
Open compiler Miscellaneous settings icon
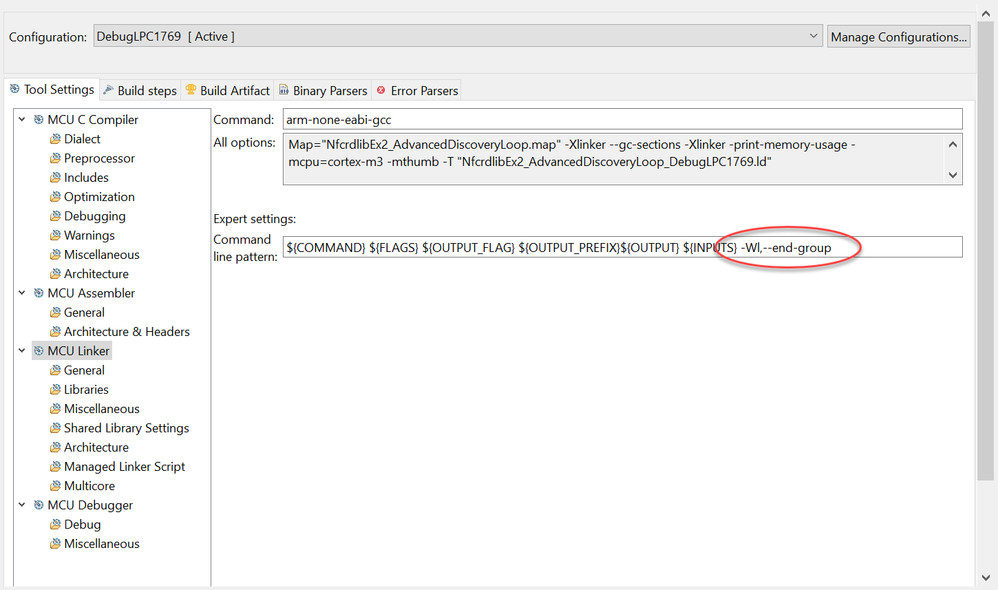[x=55, y=255]
